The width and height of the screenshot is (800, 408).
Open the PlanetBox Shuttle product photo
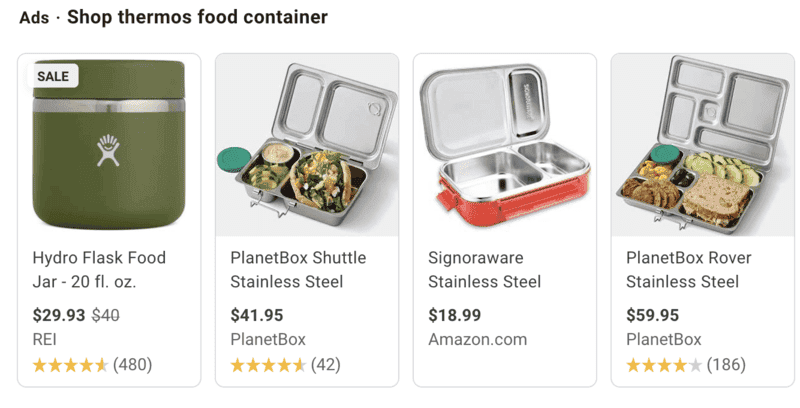(x=306, y=145)
